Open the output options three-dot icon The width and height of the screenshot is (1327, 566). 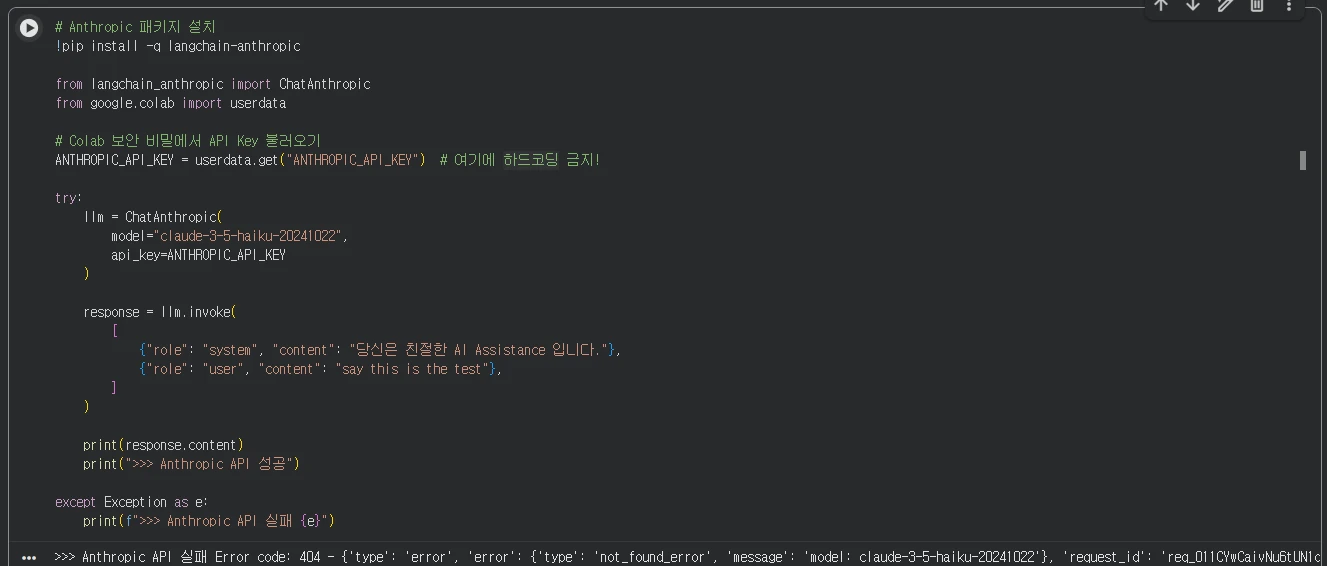point(29,557)
